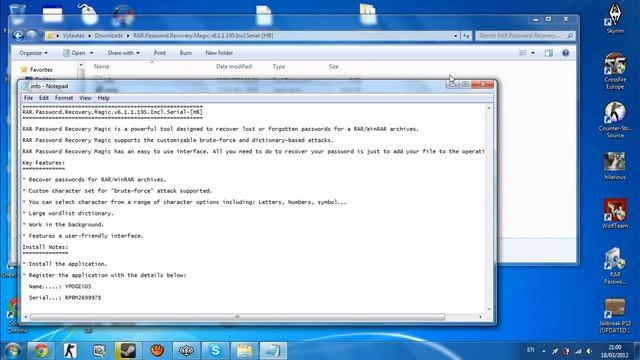
Task: Sort by the Name column header
Action: (x=102, y=67)
